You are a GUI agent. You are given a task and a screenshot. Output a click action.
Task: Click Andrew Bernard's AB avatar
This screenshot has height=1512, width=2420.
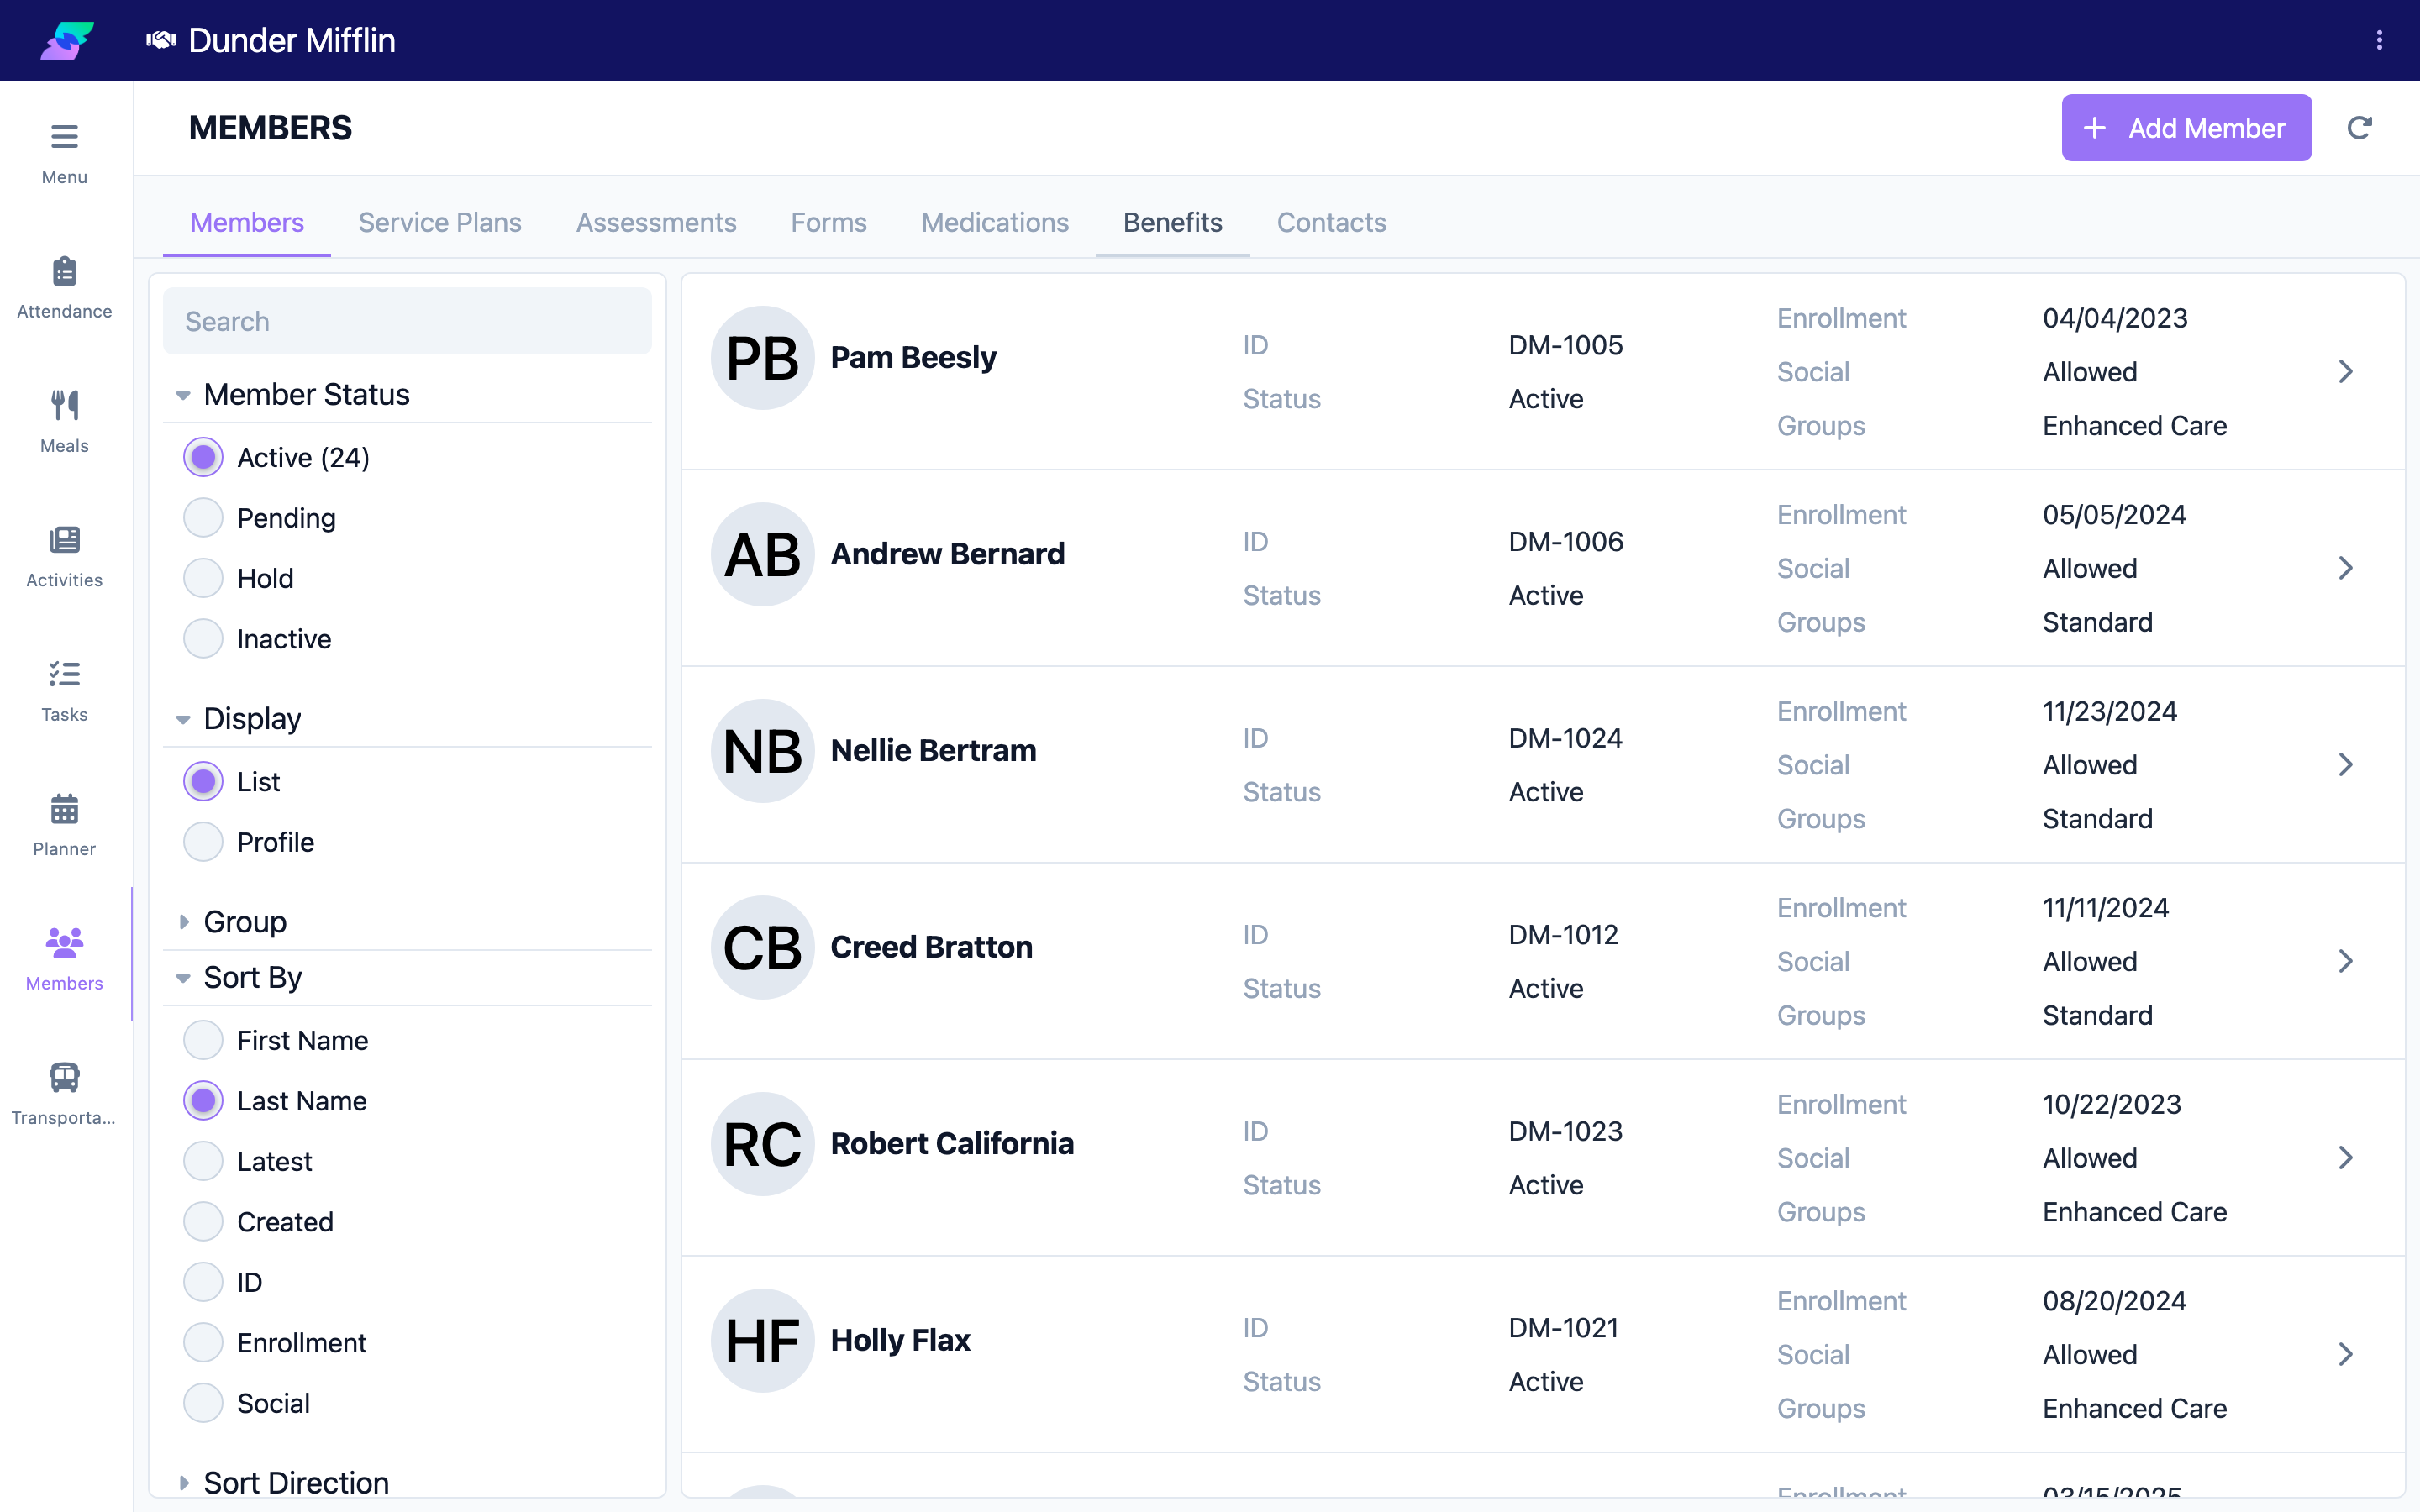(x=762, y=554)
